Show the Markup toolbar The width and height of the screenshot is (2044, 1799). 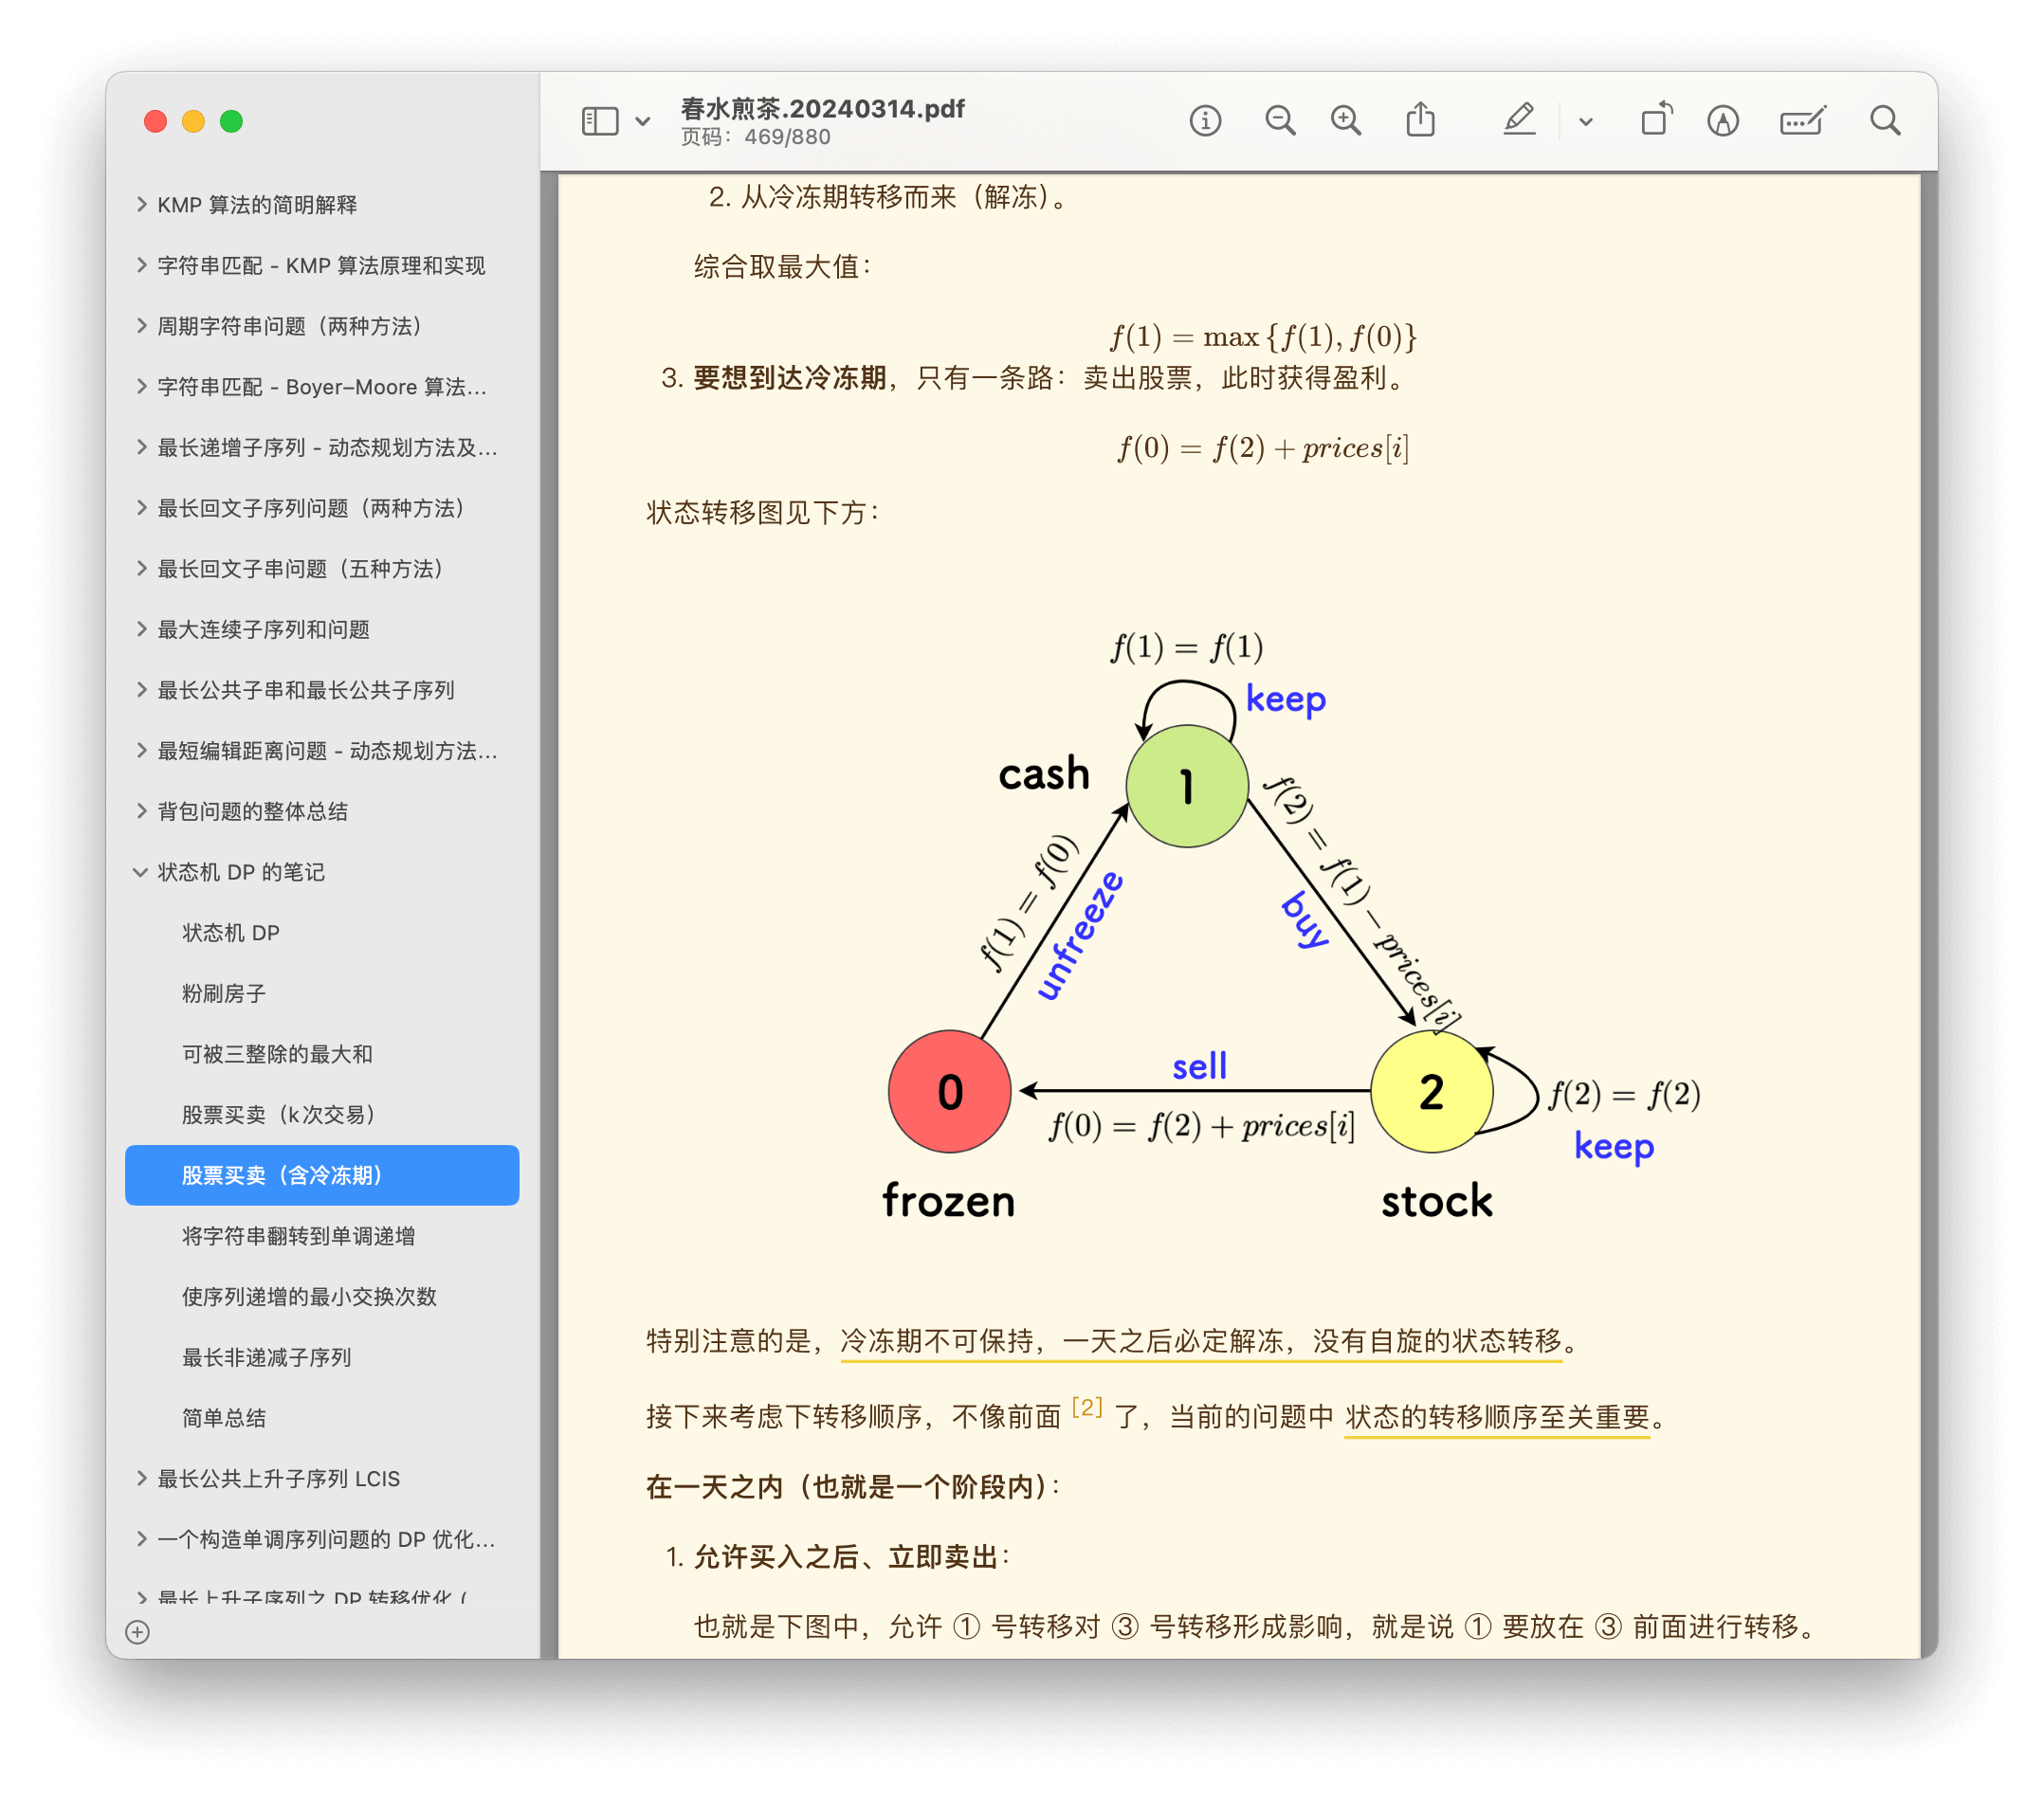click(x=1722, y=121)
